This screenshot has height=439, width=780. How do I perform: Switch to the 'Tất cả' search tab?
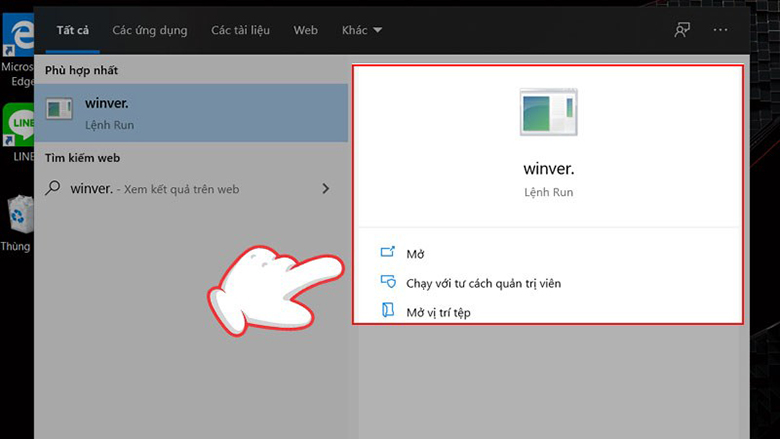[73, 30]
